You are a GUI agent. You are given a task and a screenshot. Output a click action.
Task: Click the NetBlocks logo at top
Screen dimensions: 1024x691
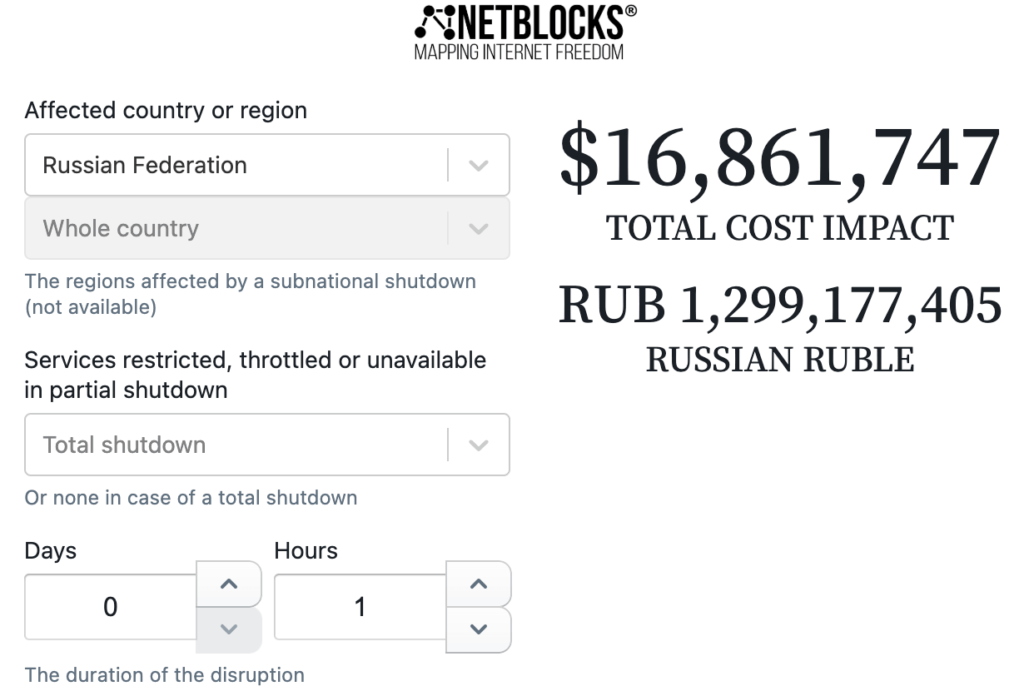(525, 32)
